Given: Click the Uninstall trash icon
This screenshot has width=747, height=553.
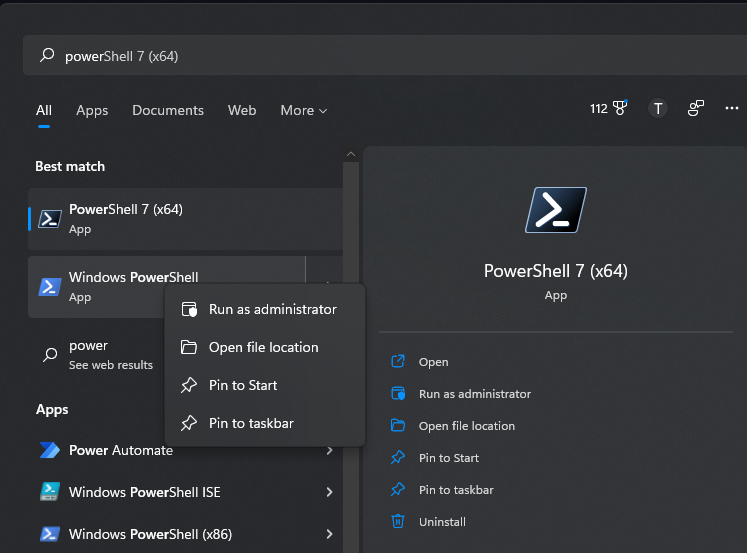Looking at the screenshot, I should (398, 521).
